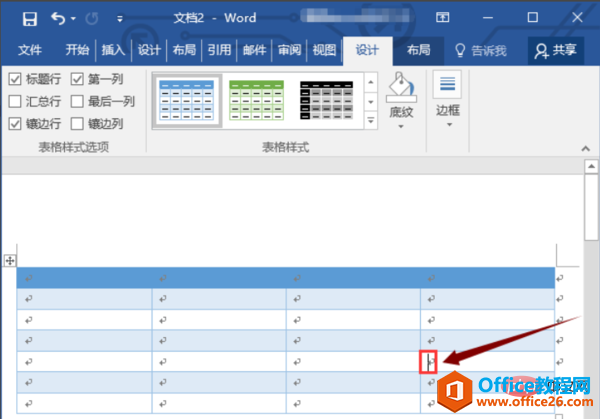This screenshot has height=419, width=600.
Task: Select the blue grid table style thumbnail
Action: coord(187,101)
